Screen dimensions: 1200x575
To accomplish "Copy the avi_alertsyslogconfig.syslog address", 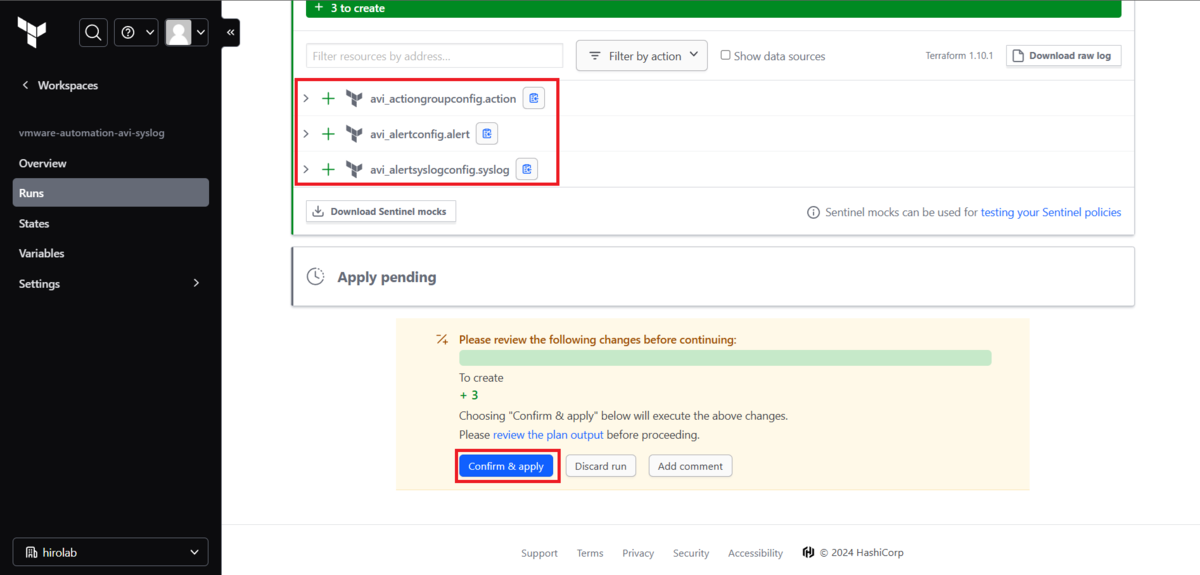I will [x=527, y=169].
